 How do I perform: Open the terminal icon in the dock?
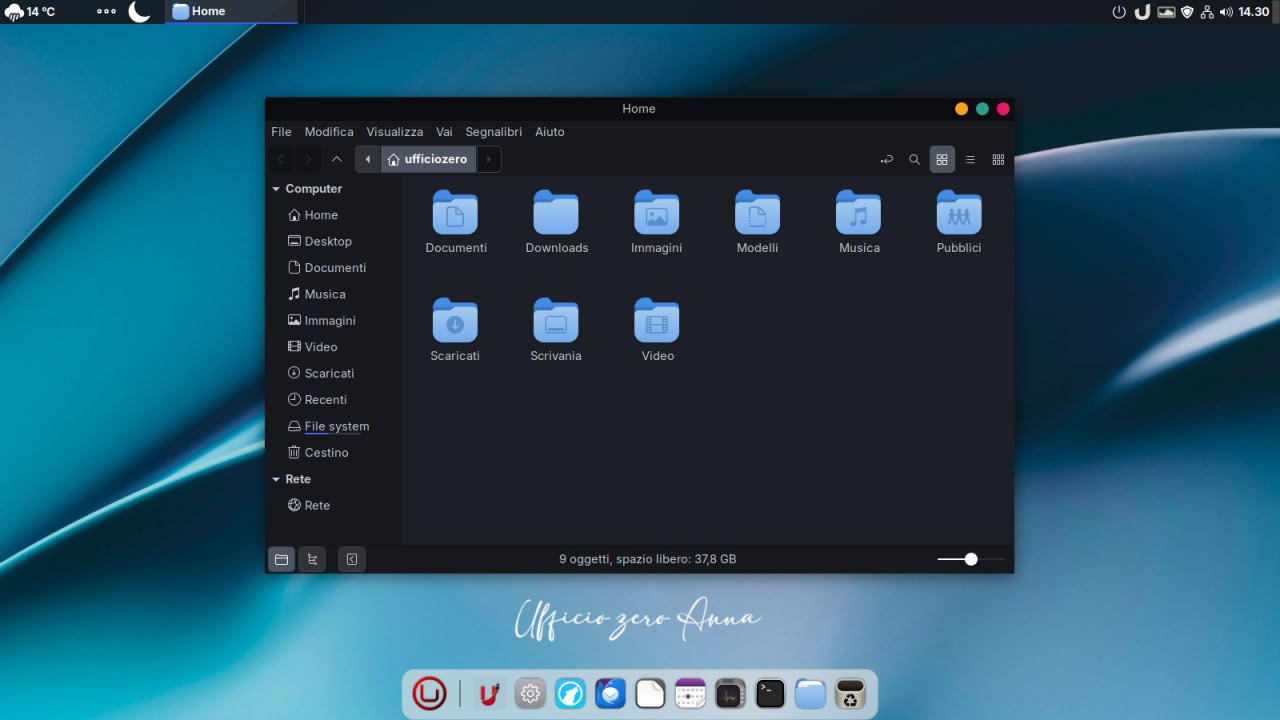(770, 693)
